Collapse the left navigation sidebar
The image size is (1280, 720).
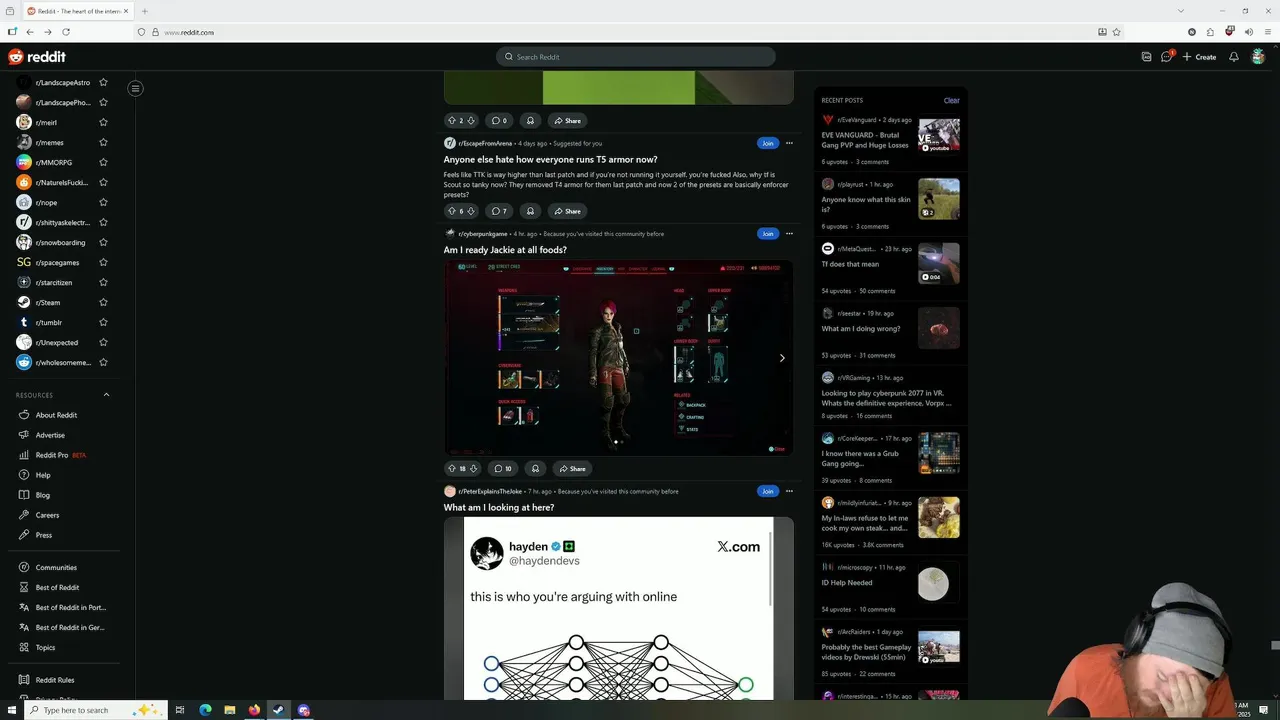pyautogui.click(x=135, y=88)
